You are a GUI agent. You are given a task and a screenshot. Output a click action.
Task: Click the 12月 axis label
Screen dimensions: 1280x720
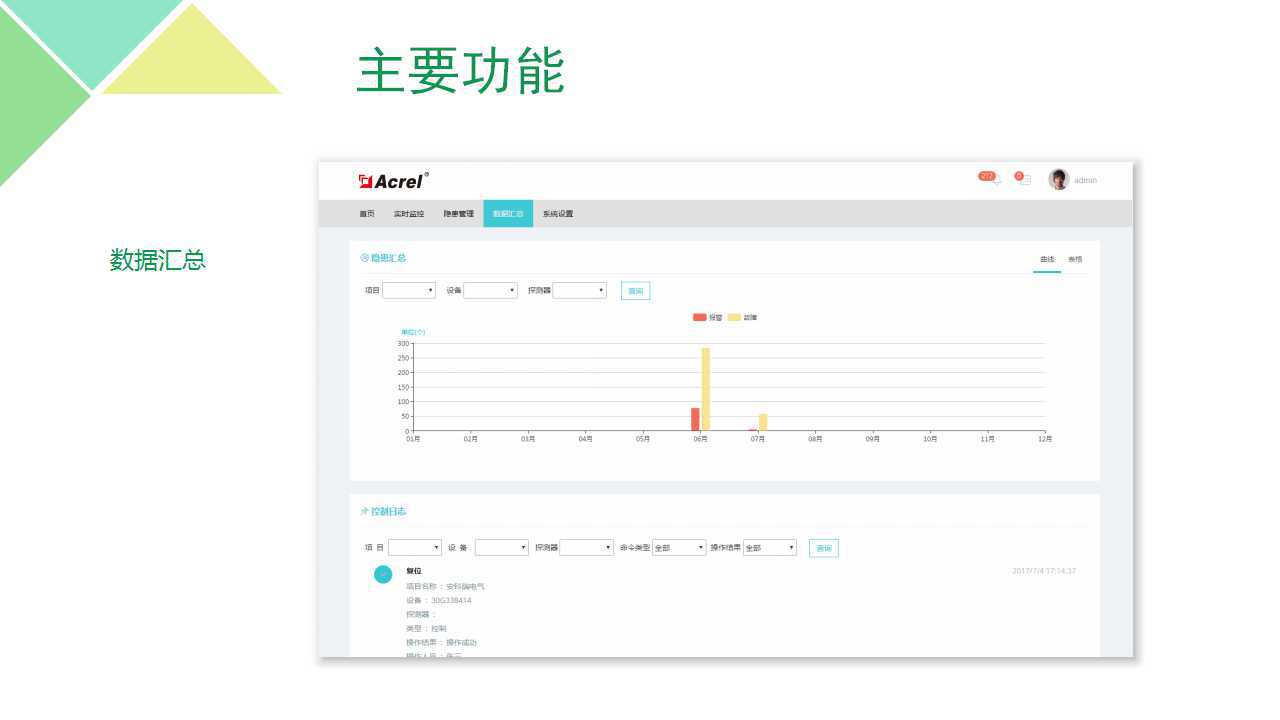point(1045,439)
